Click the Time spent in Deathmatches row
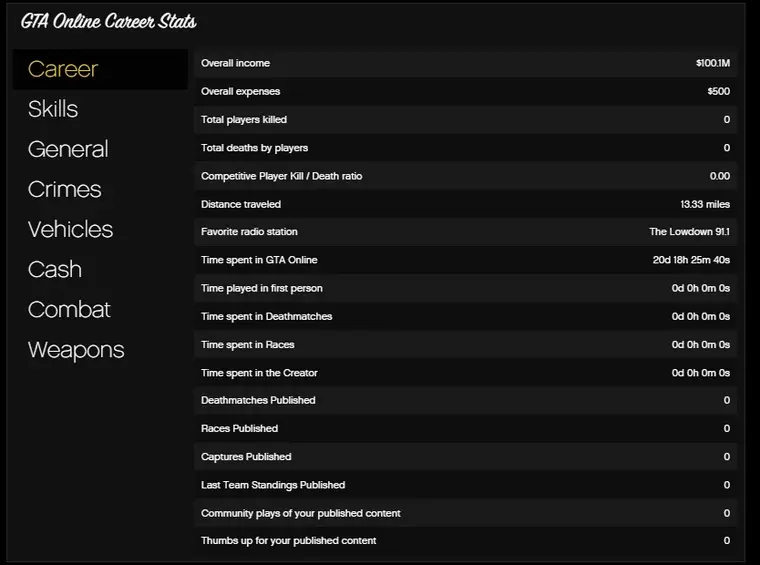 point(465,316)
